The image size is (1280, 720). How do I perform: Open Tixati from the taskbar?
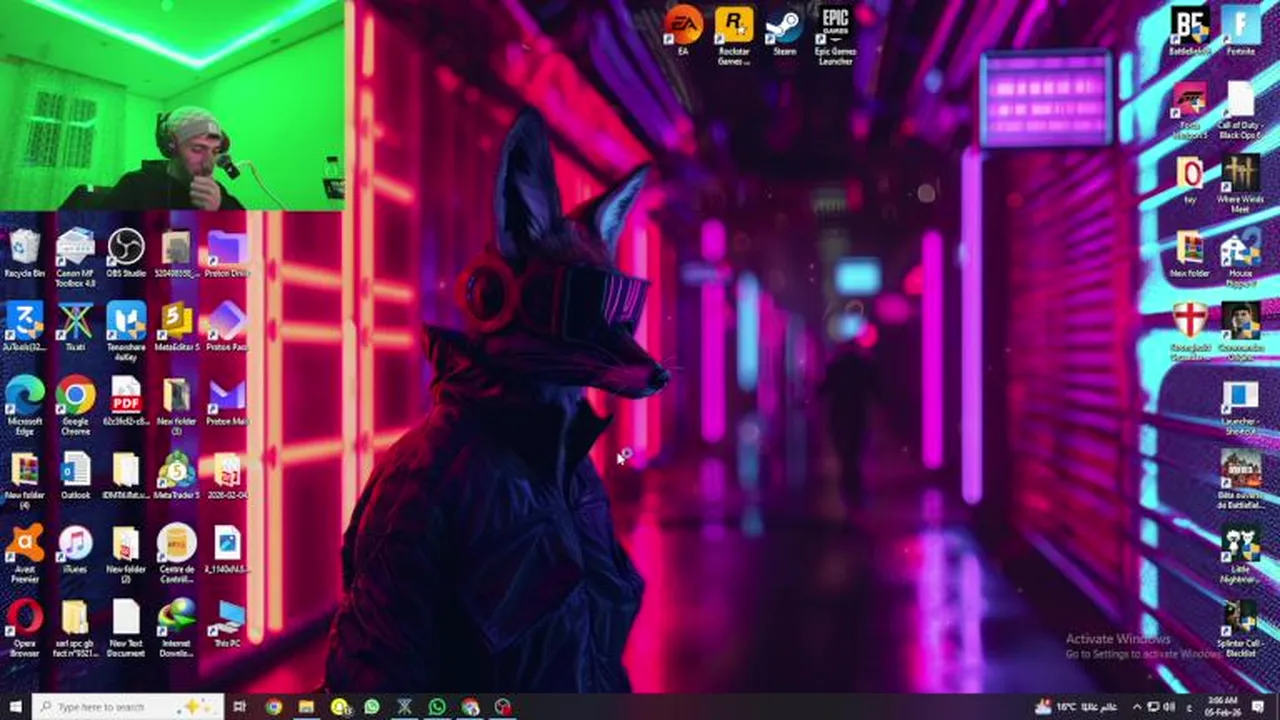click(x=404, y=707)
